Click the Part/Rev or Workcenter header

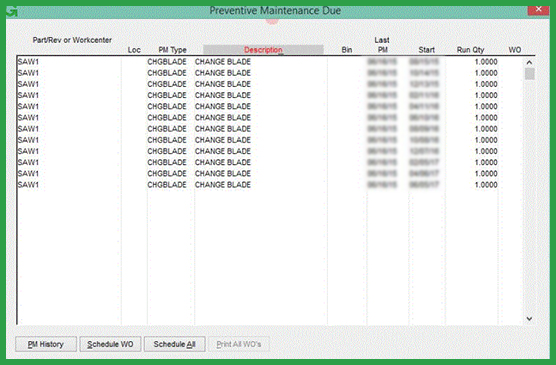point(72,40)
